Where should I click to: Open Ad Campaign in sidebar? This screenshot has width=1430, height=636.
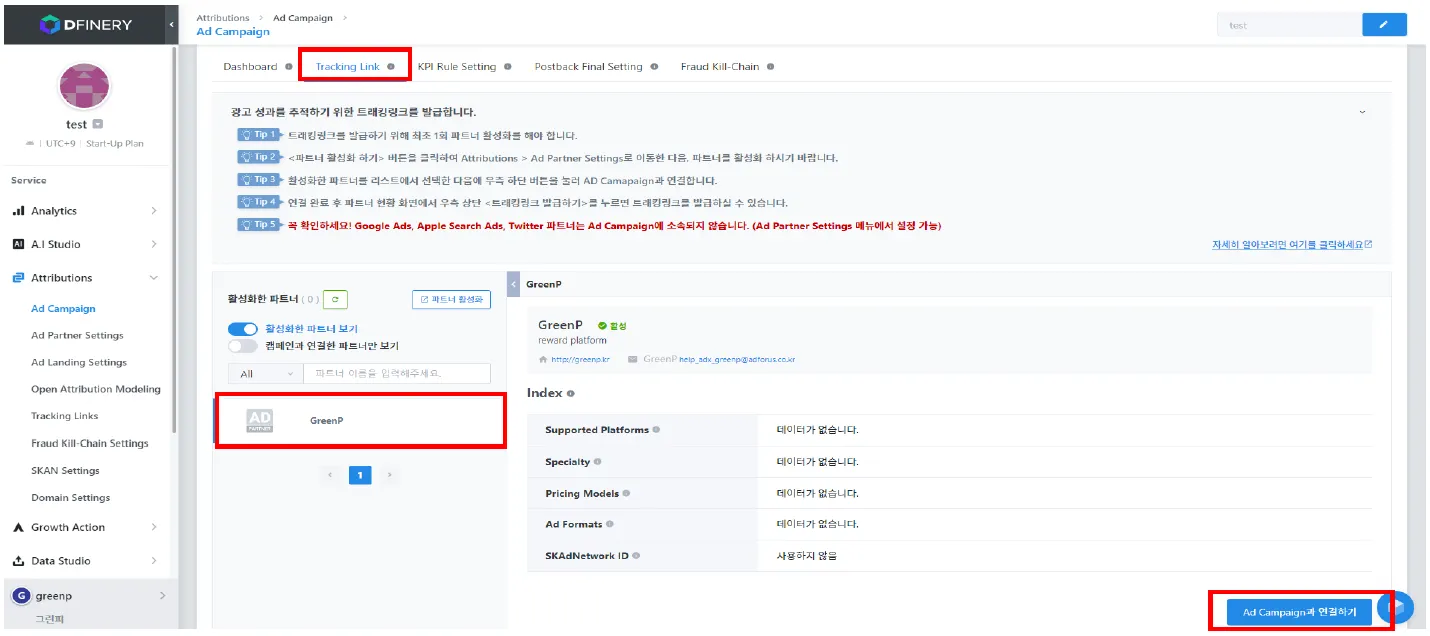63,309
